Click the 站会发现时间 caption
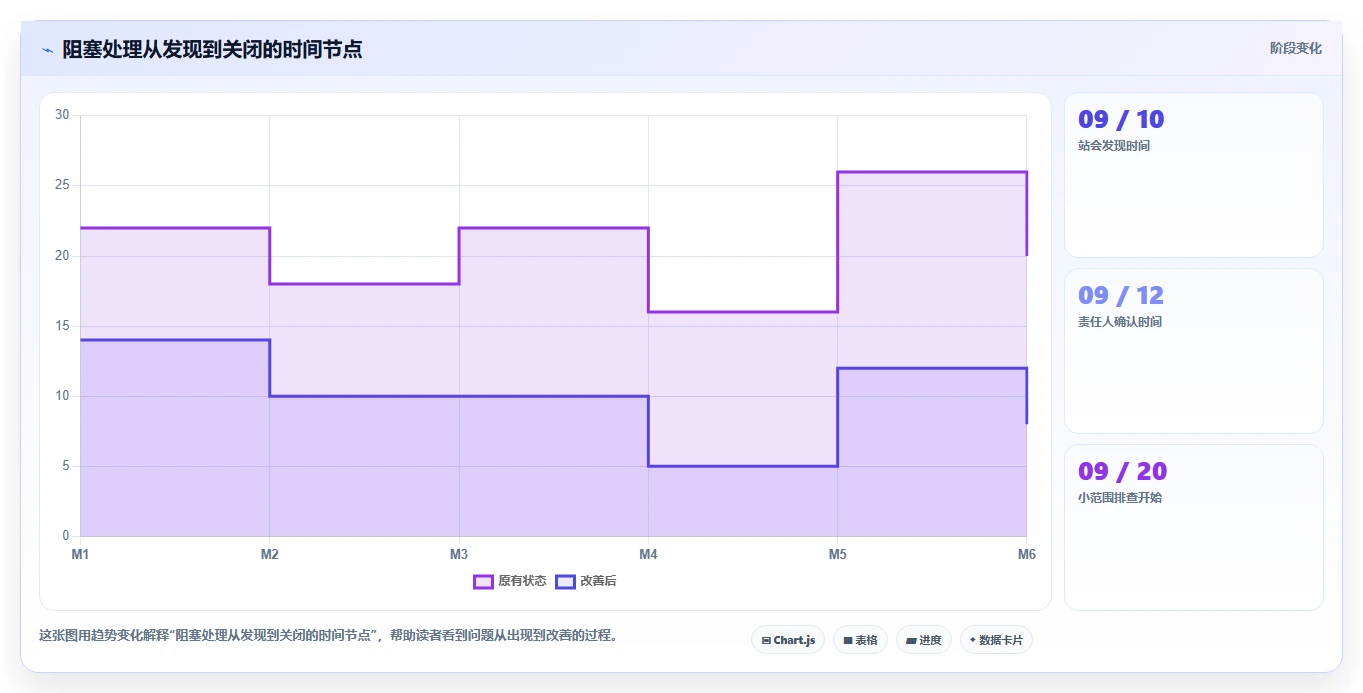Viewport: 1363px width, 693px height. point(1114,146)
